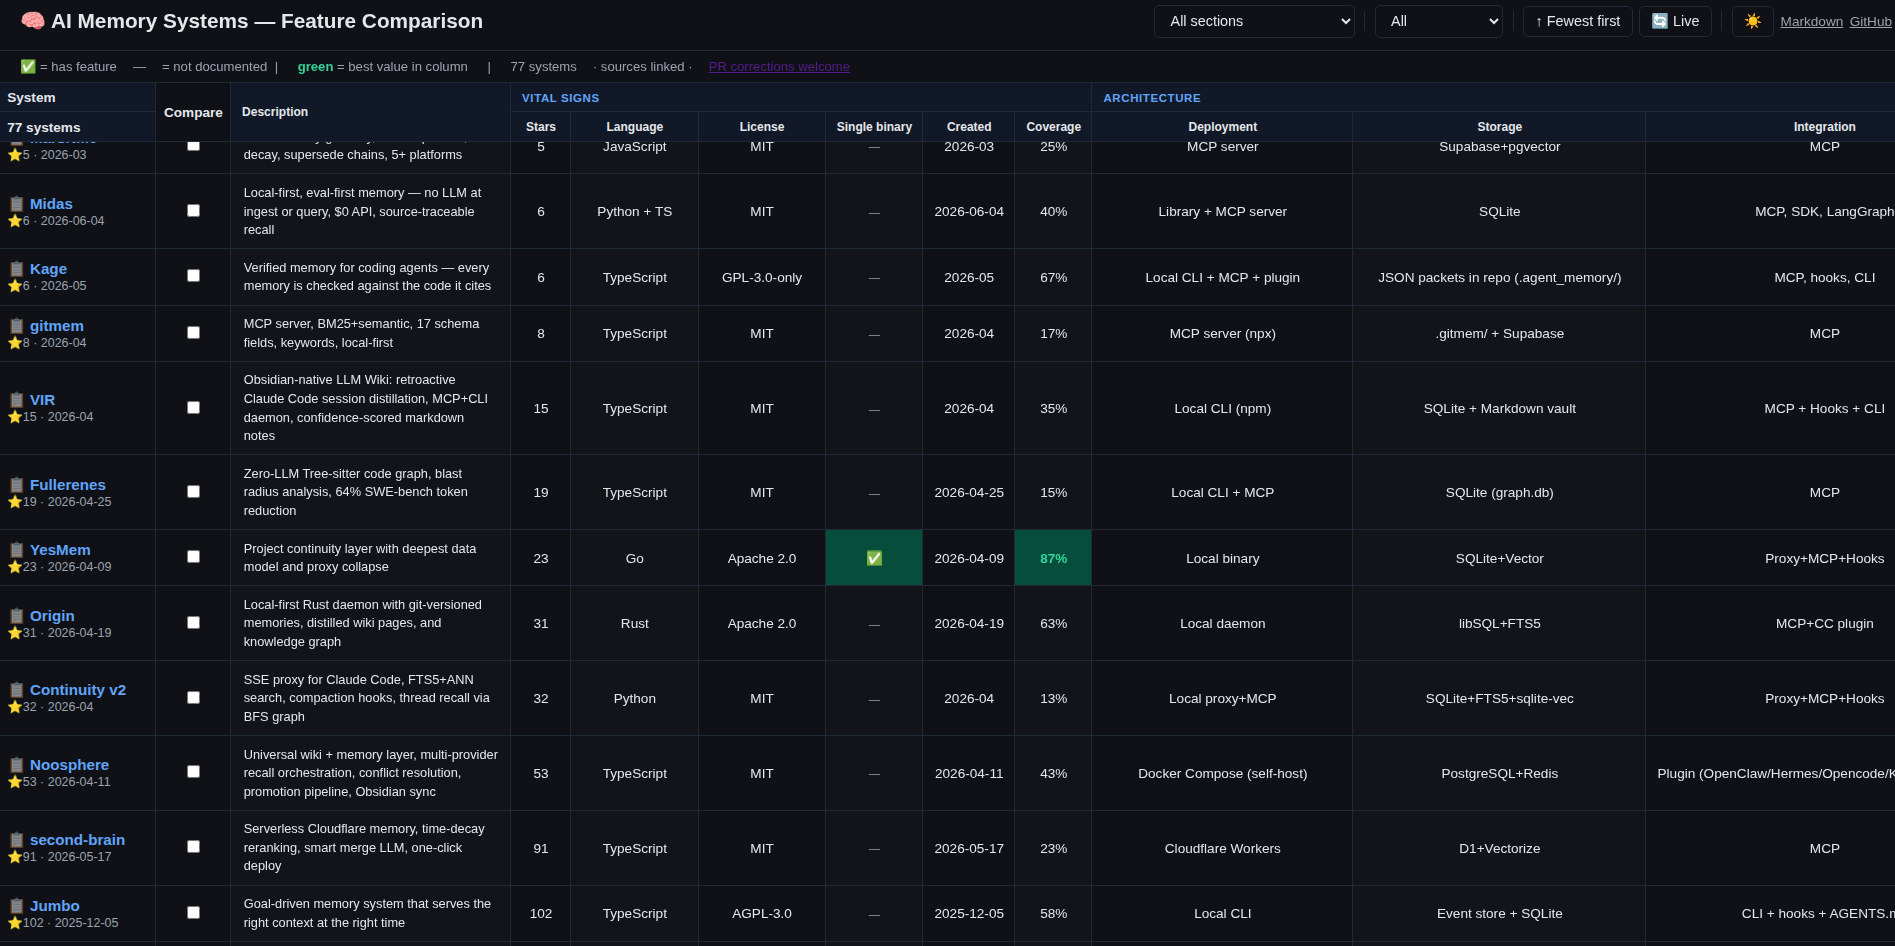Click the Deployment column header
Screen dimensions: 1895x946
pos(1222,127)
